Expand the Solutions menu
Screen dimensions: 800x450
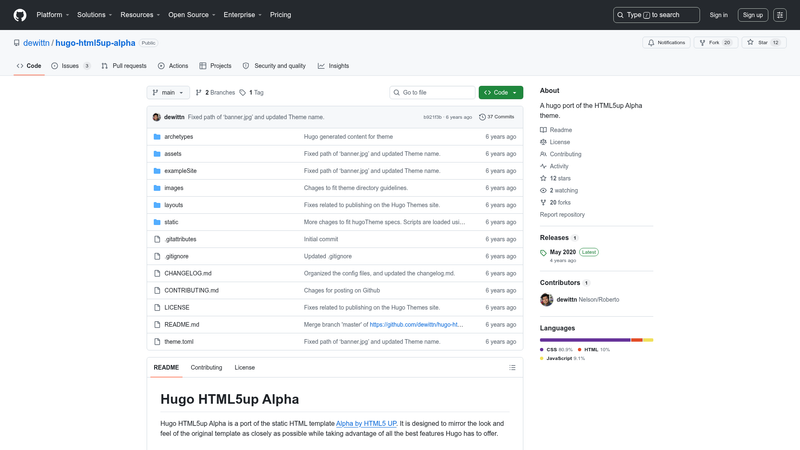pyautogui.click(x=94, y=15)
